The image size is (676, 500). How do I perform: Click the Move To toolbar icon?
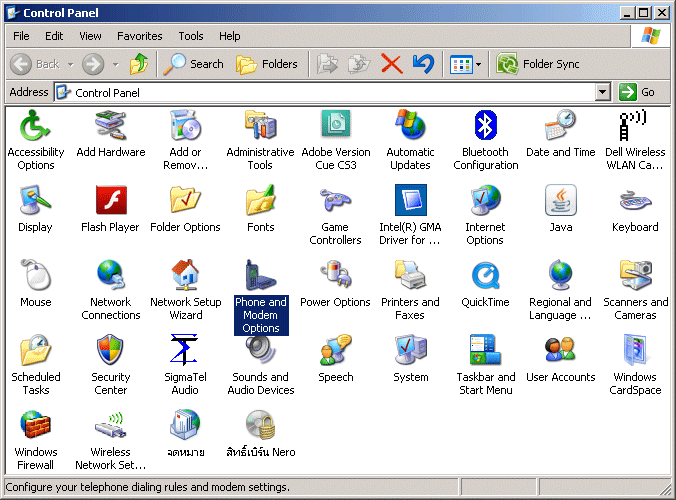tap(328, 64)
